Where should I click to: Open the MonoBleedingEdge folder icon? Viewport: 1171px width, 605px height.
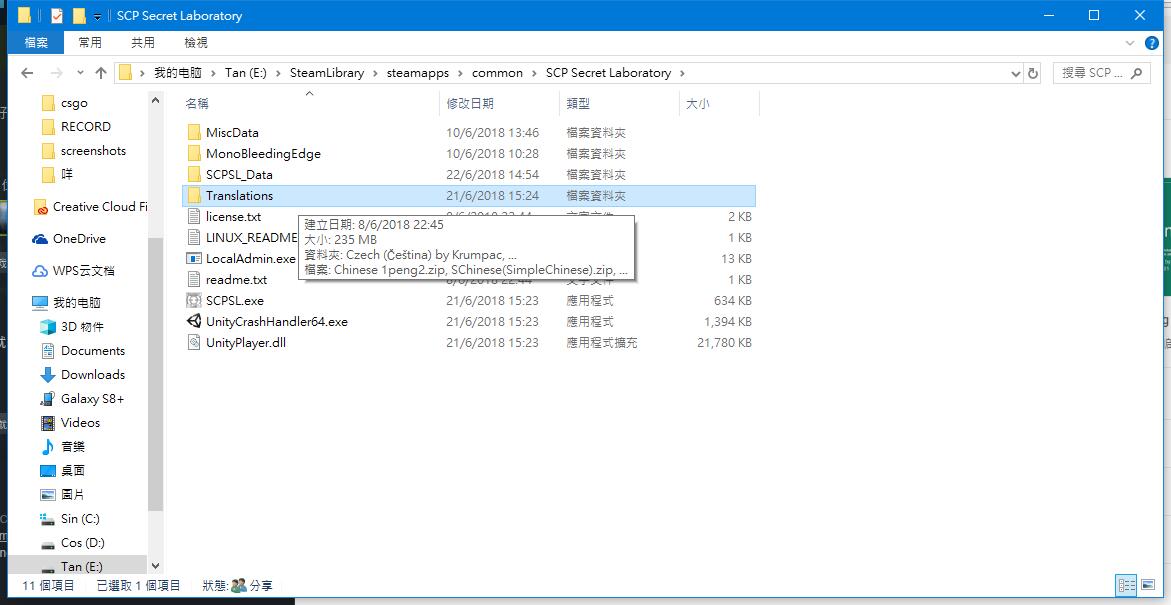194,154
